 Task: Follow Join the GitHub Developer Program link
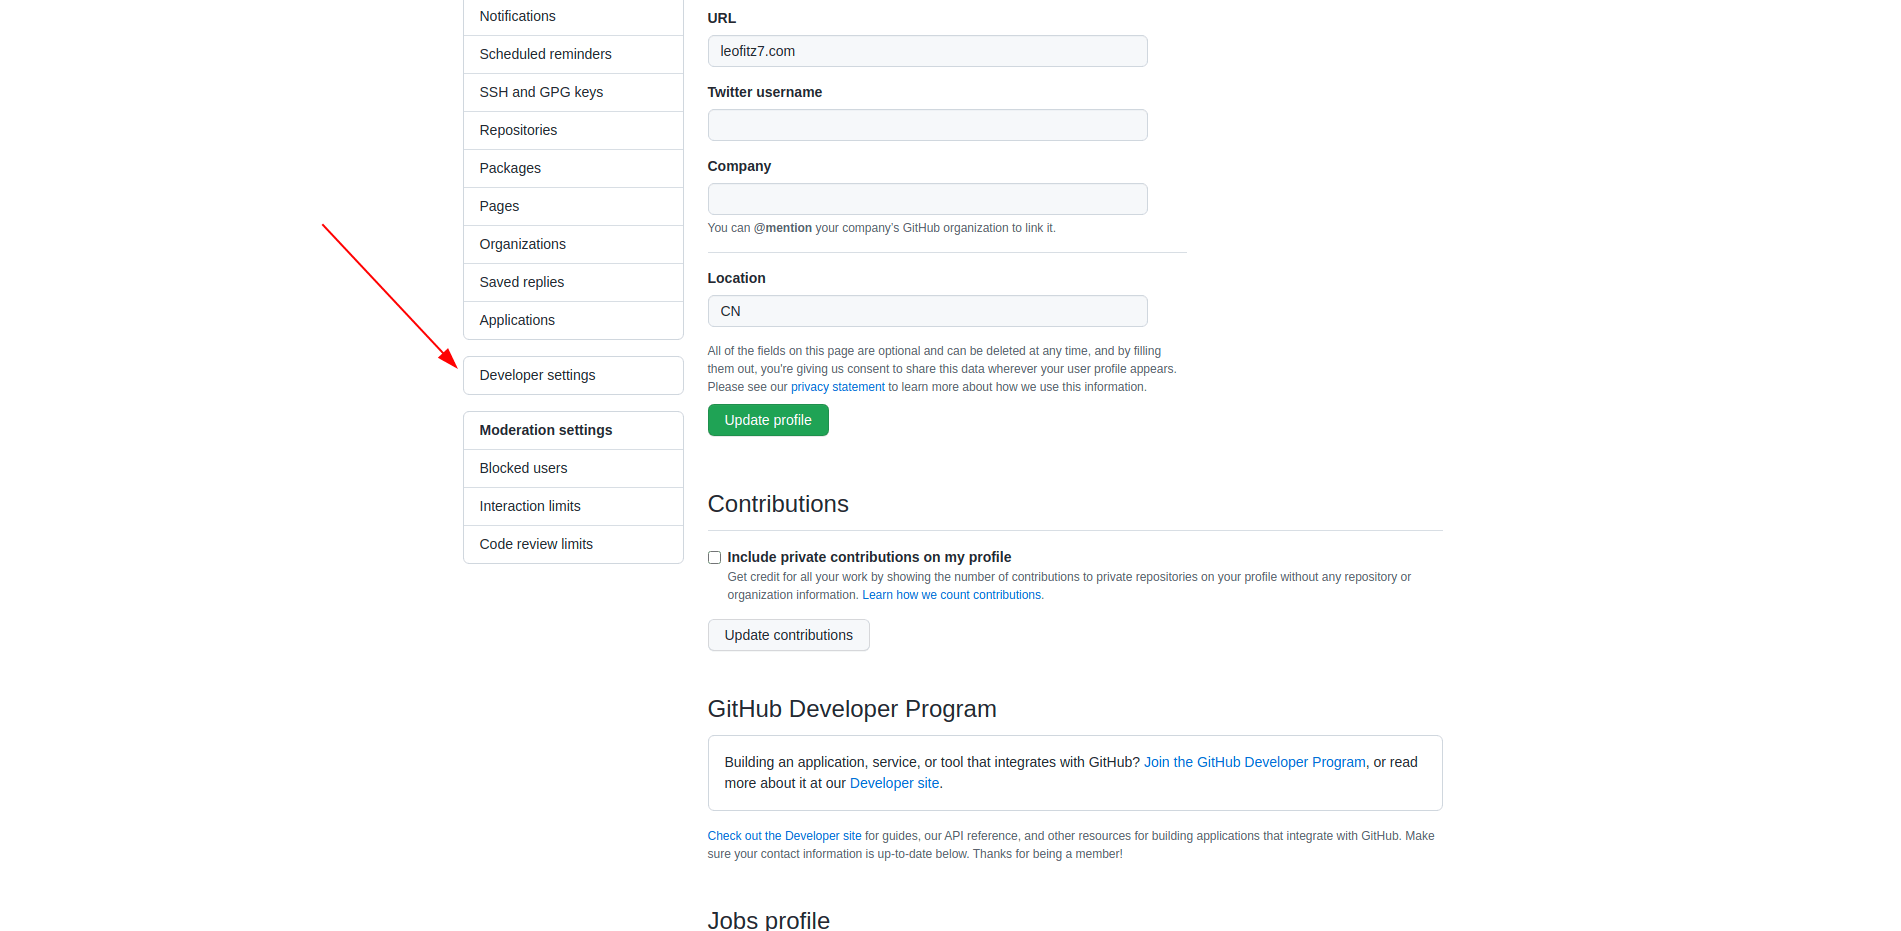click(x=1254, y=762)
